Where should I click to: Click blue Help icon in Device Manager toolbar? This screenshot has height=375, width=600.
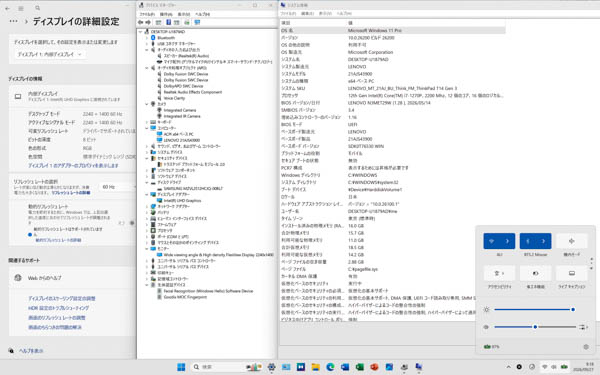168,23
